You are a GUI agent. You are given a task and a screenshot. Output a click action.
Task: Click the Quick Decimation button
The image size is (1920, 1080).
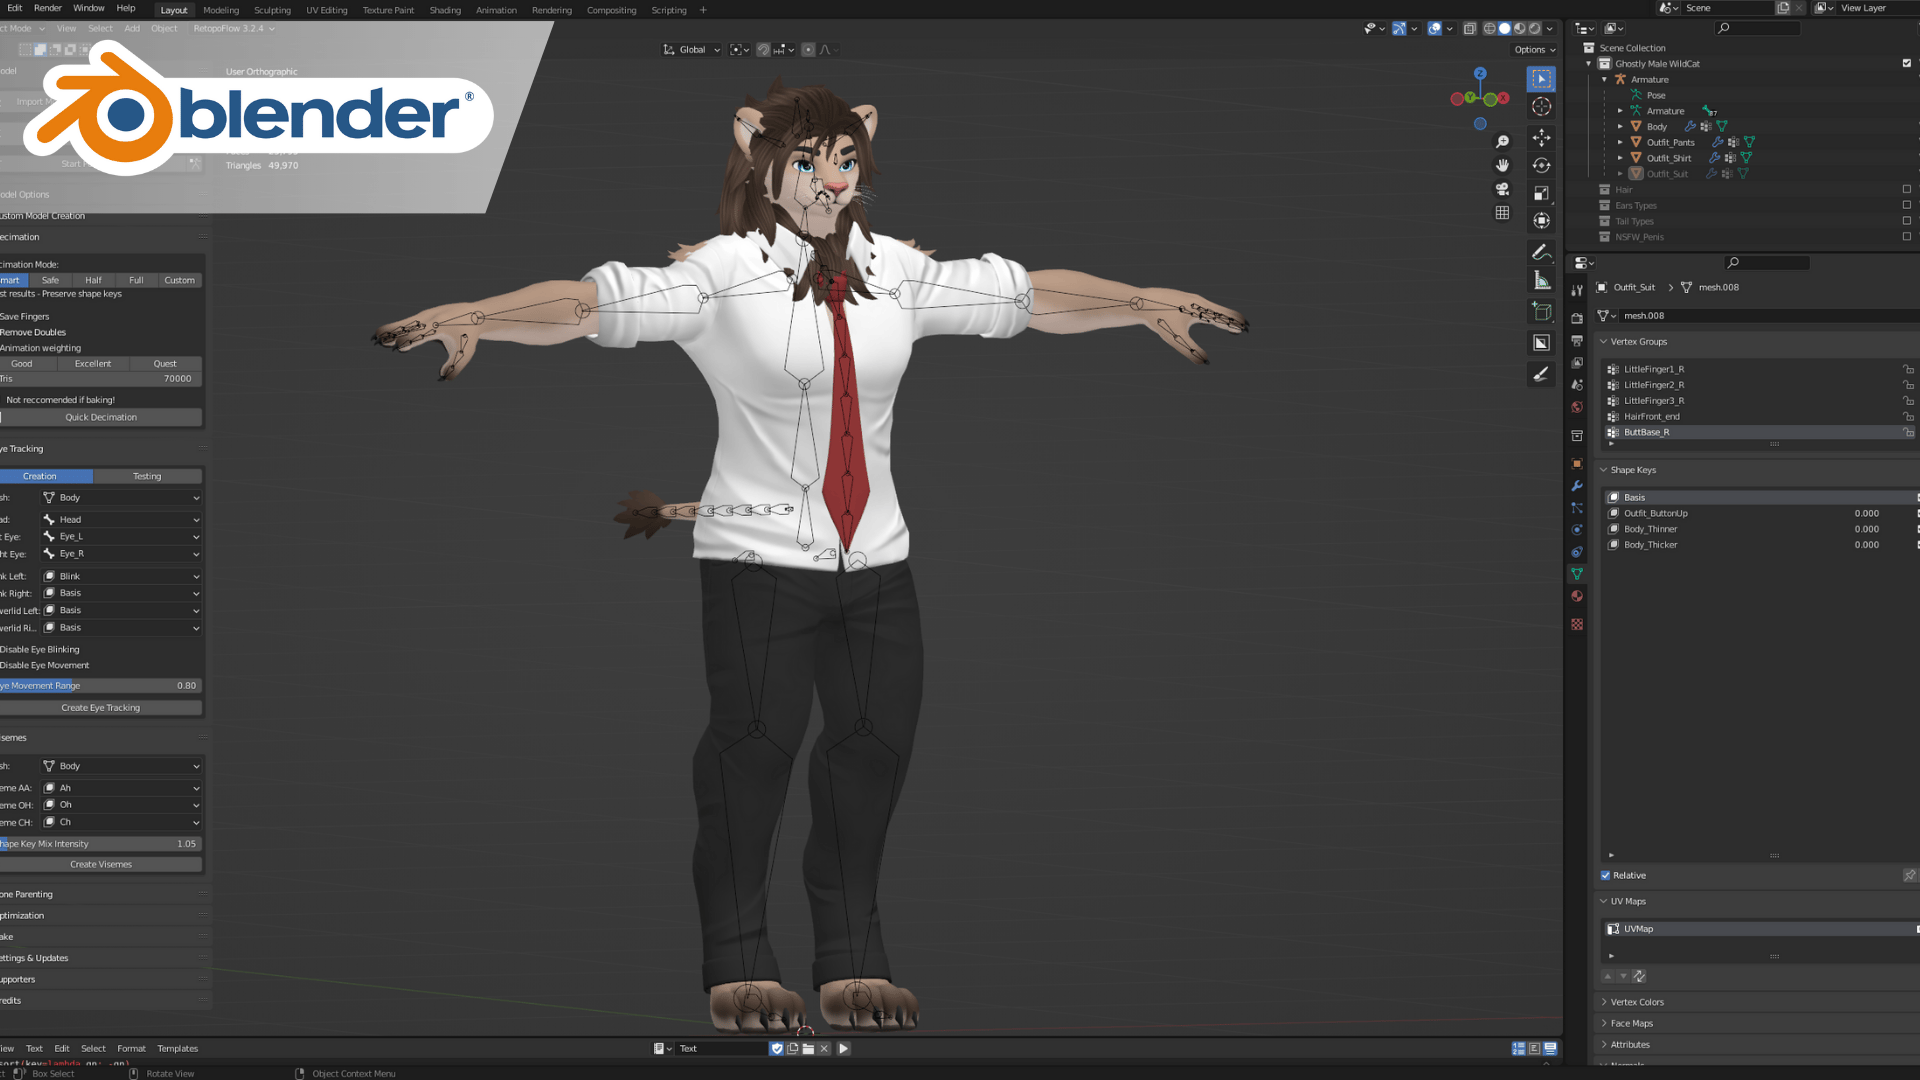point(101,418)
